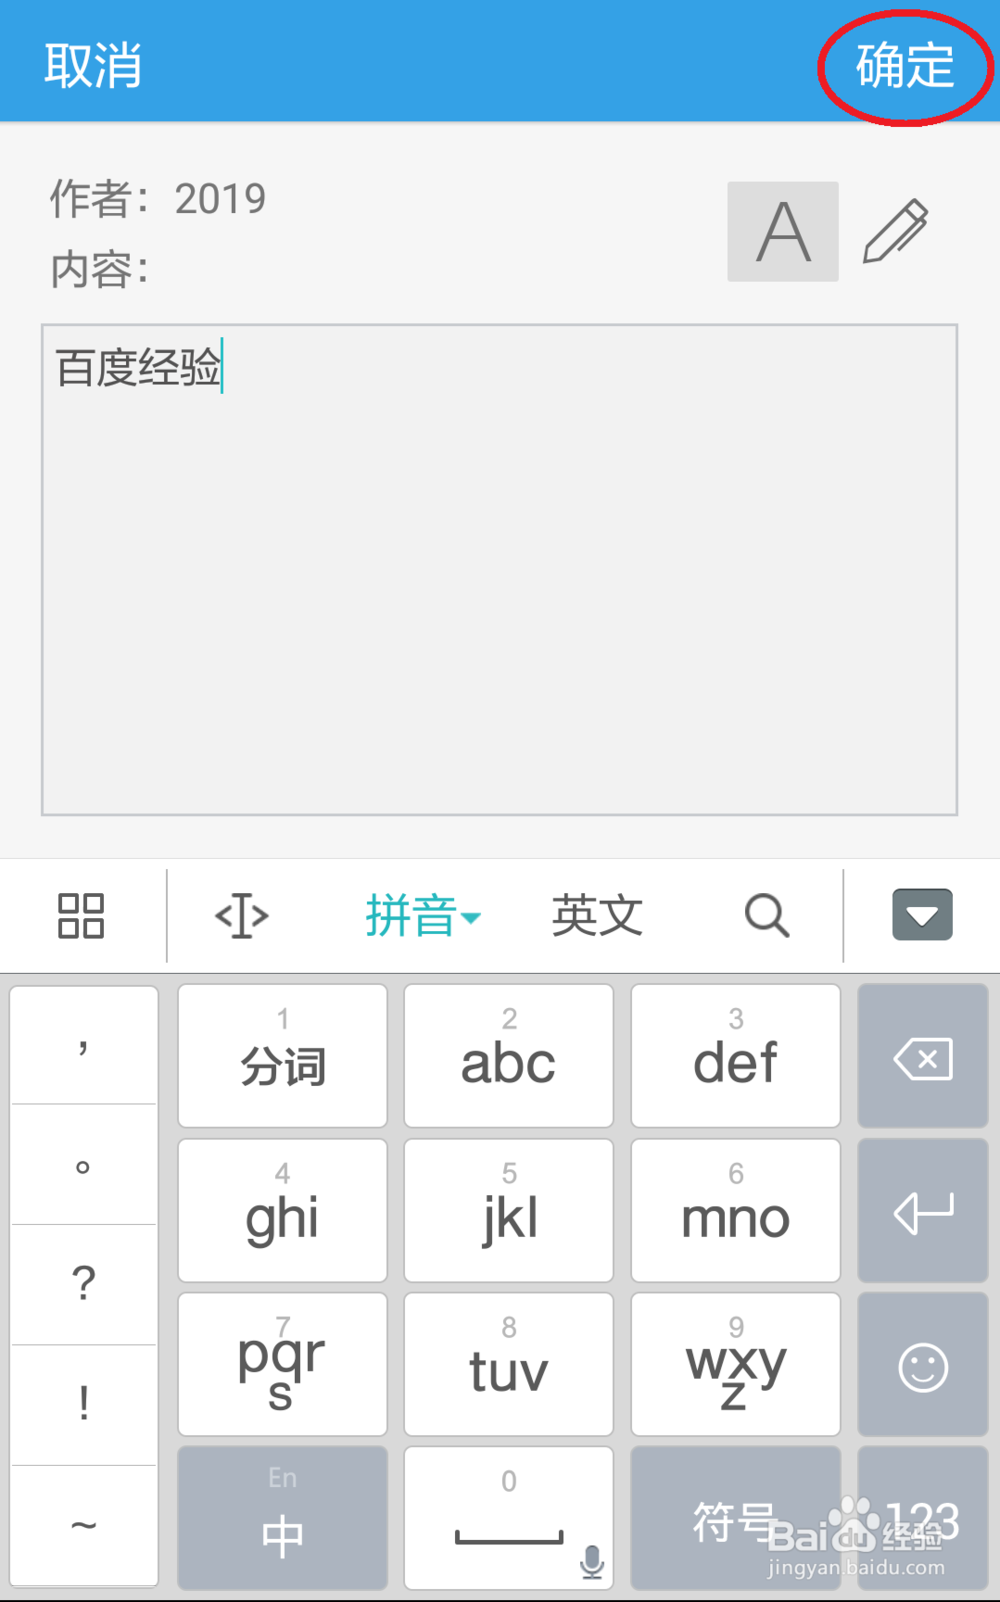Select the 英文 English input tab
This screenshot has height=1602, width=1000.
click(597, 915)
